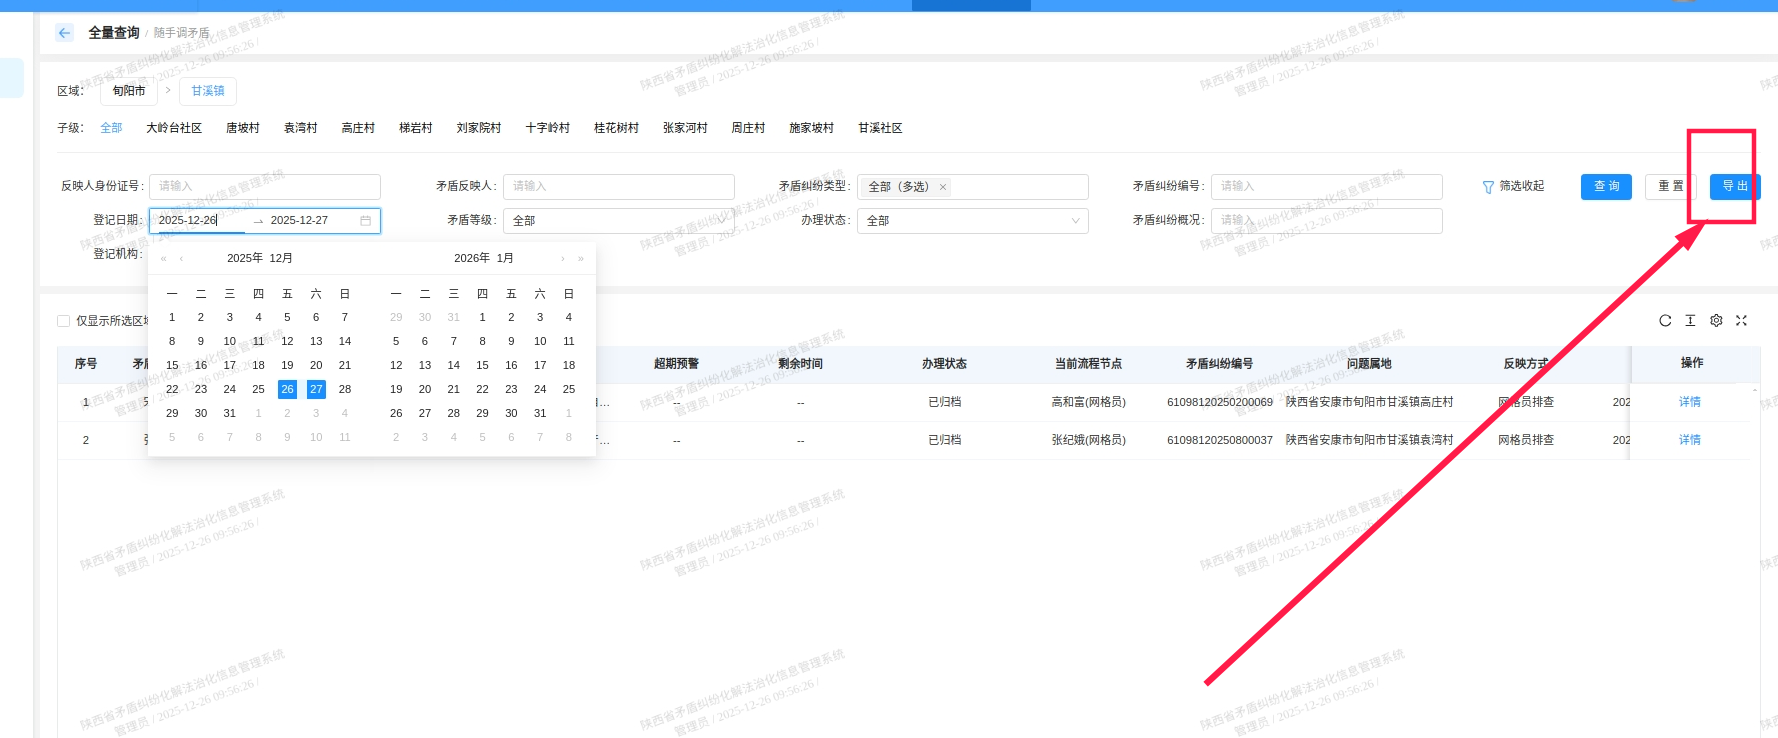The height and width of the screenshot is (738, 1778).
Task: Click the table refresh icon
Action: coord(1665,321)
